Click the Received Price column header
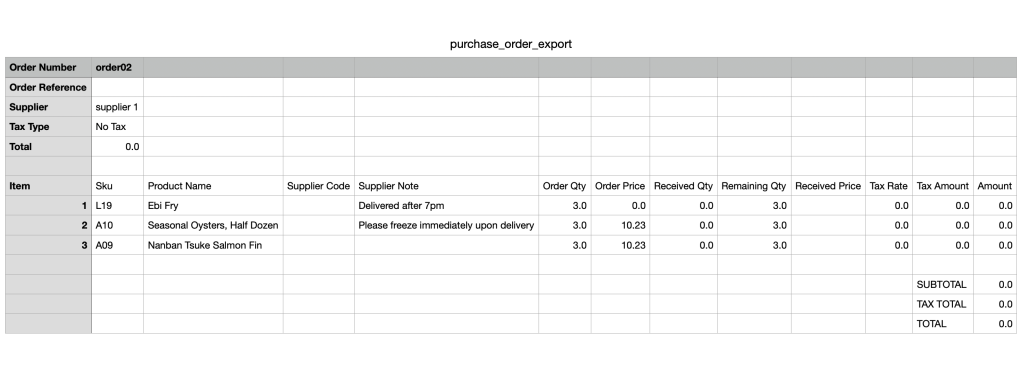The width and height of the screenshot is (1024, 381). pyautogui.click(x=828, y=186)
